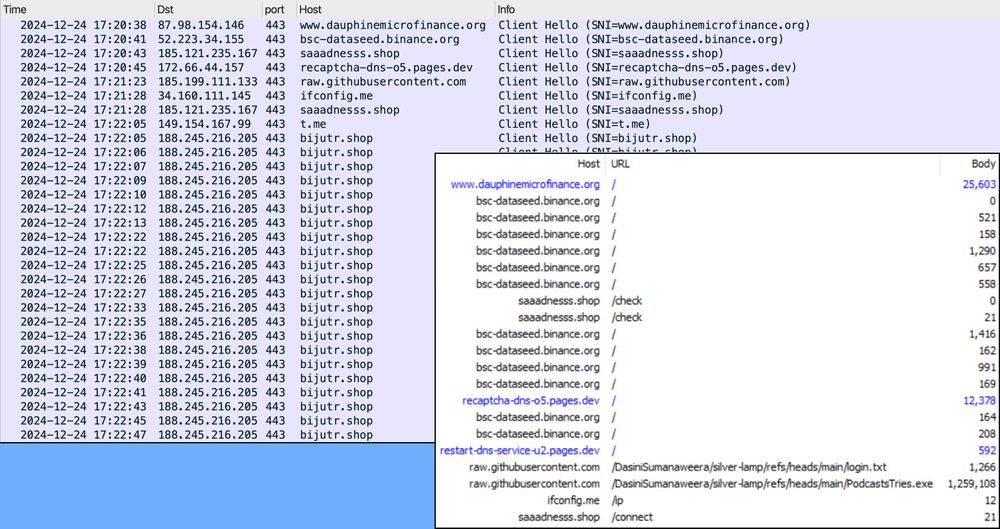
Task: Click the URL column header in session list
Action: pyautogui.click(x=772, y=164)
